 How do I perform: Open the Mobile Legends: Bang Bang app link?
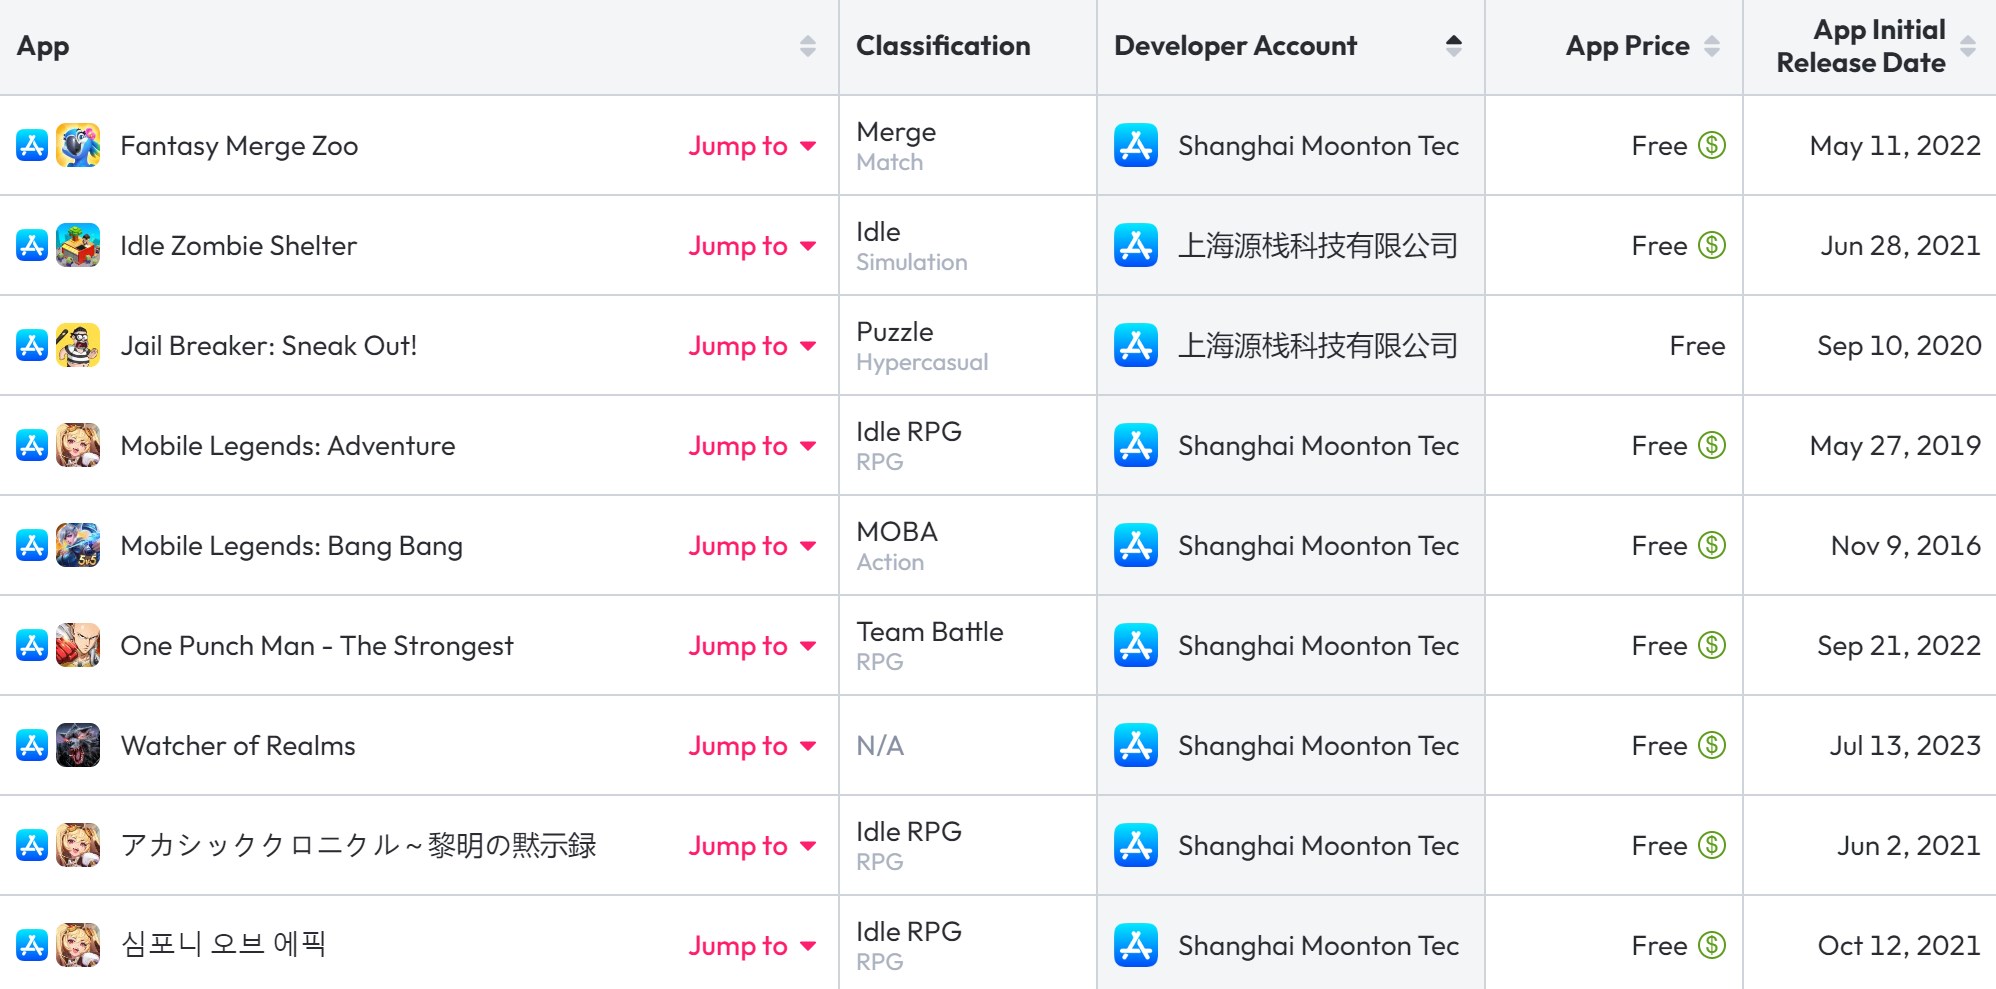(291, 546)
